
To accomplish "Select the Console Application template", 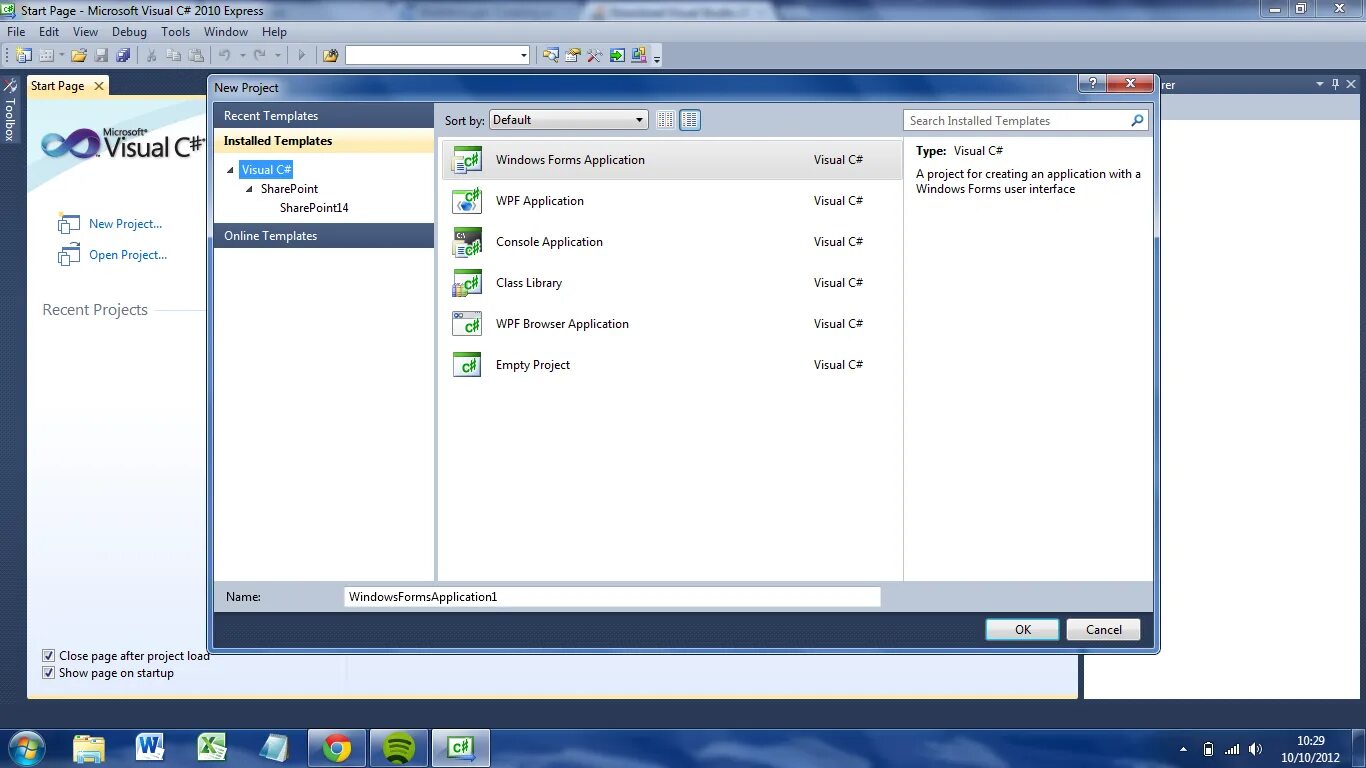I will 671,242.
